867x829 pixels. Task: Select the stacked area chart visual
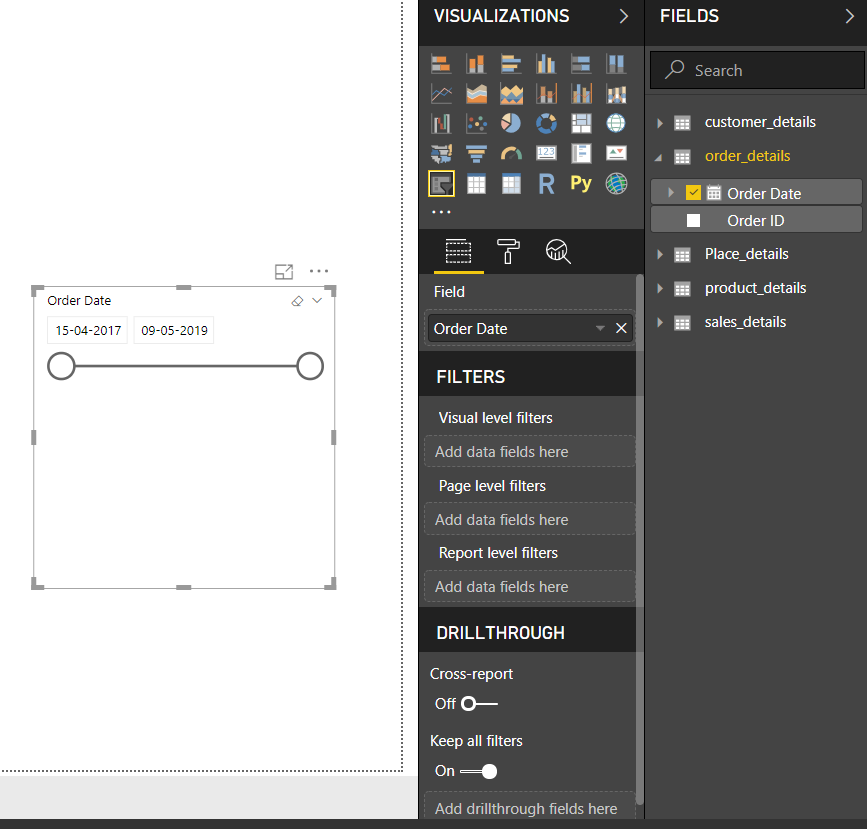point(511,94)
